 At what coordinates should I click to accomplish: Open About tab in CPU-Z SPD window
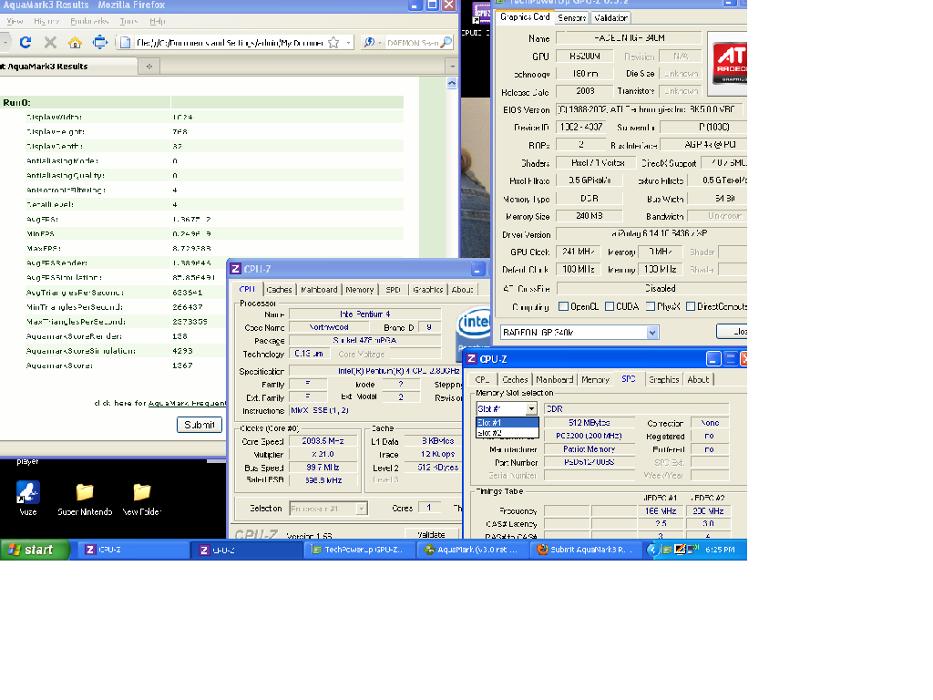point(698,379)
